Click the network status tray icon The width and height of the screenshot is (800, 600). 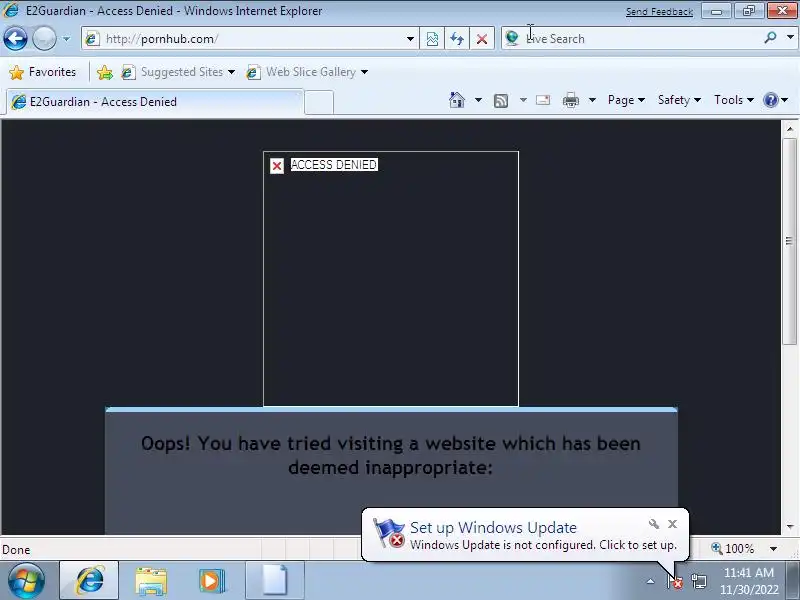tap(699, 581)
